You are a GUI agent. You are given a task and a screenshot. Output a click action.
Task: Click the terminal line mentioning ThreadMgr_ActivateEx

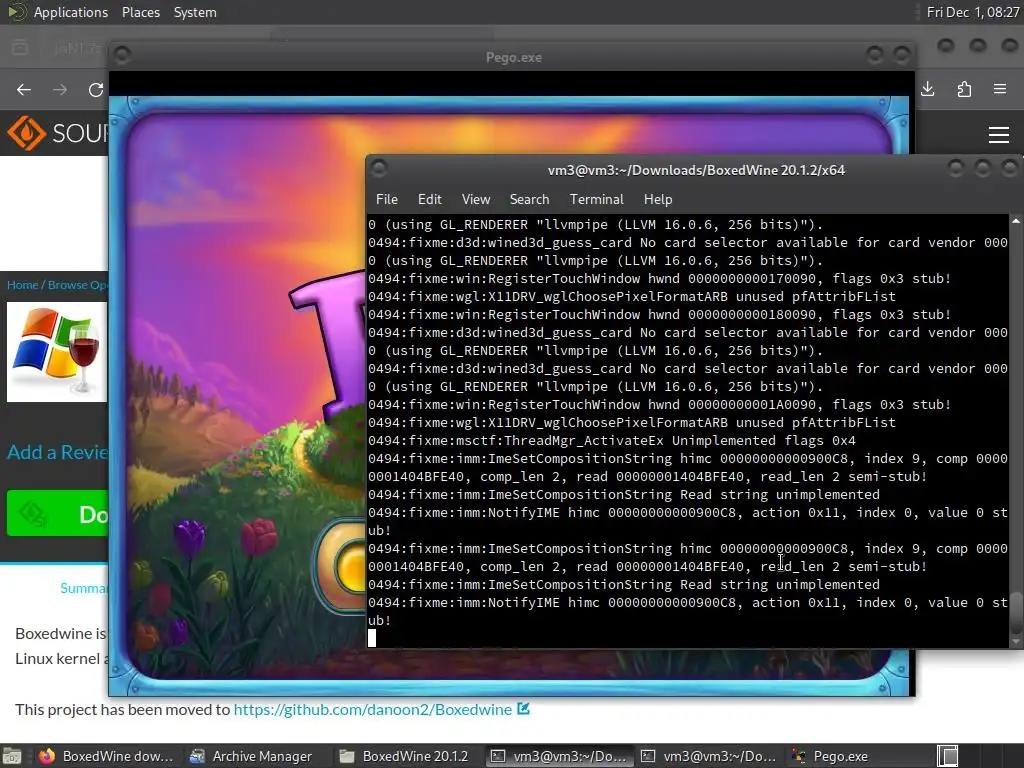pyautogui.click(x=612, y=440)
